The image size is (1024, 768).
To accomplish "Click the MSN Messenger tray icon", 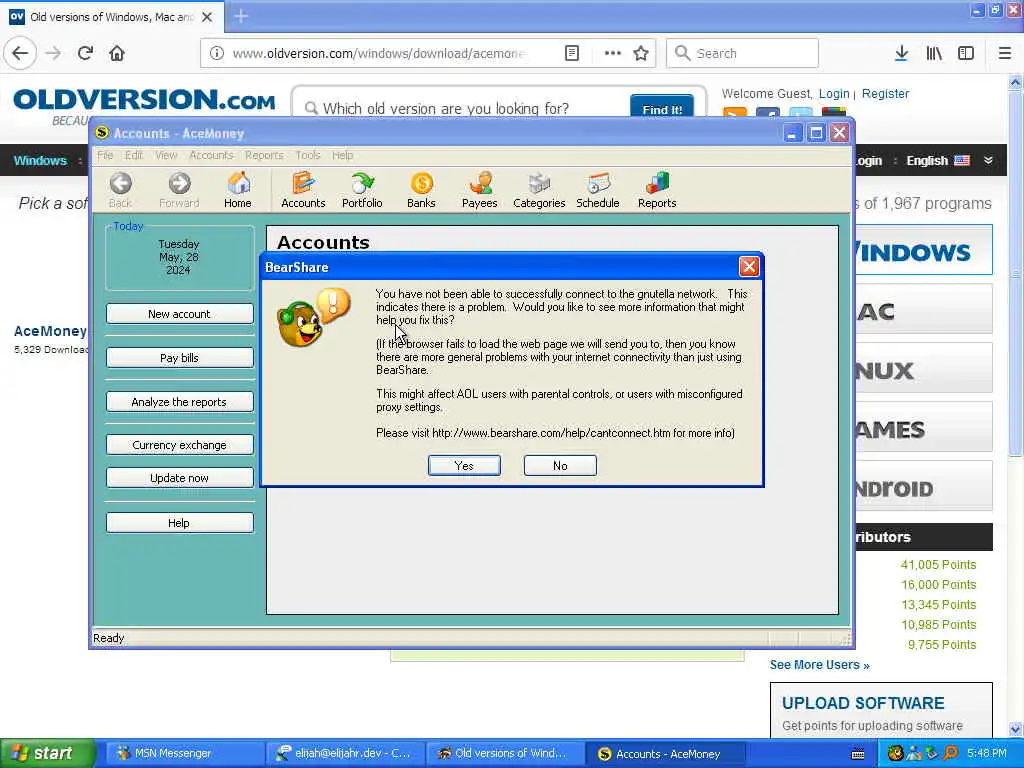I will click(x=914, y=754).
